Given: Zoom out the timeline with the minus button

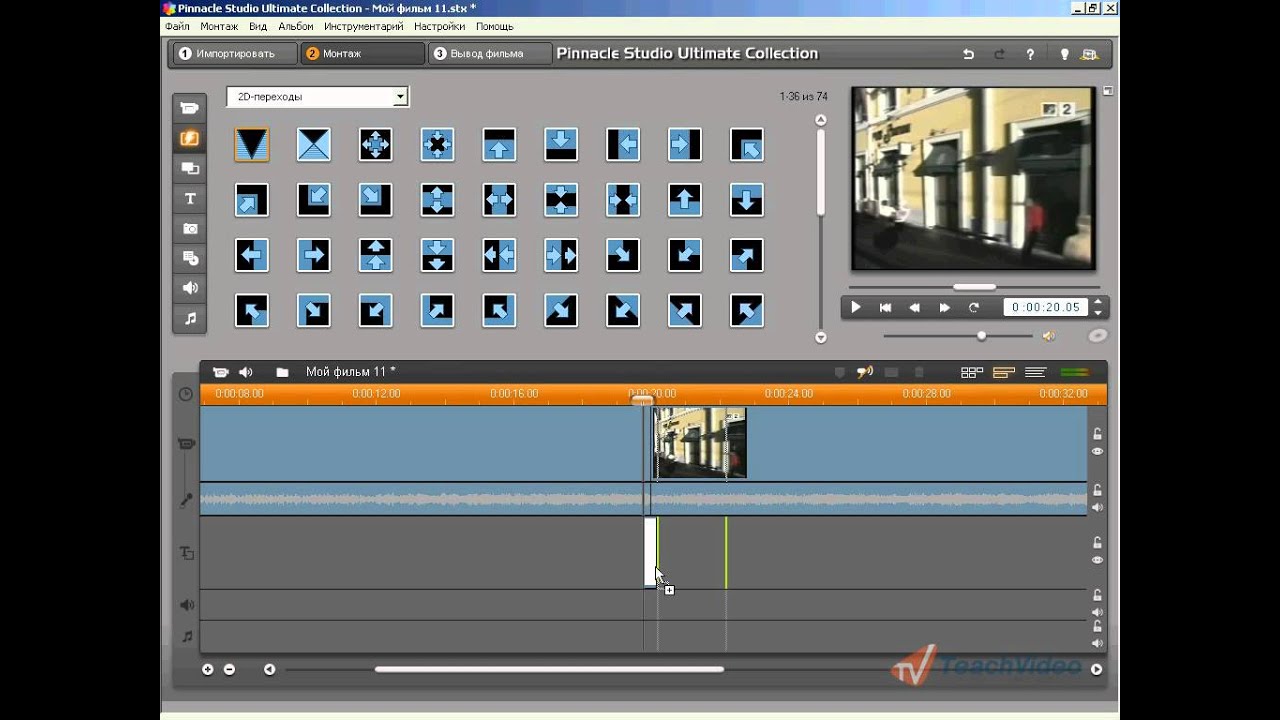Looking at the screenshot, I should (x=229, y=670).
